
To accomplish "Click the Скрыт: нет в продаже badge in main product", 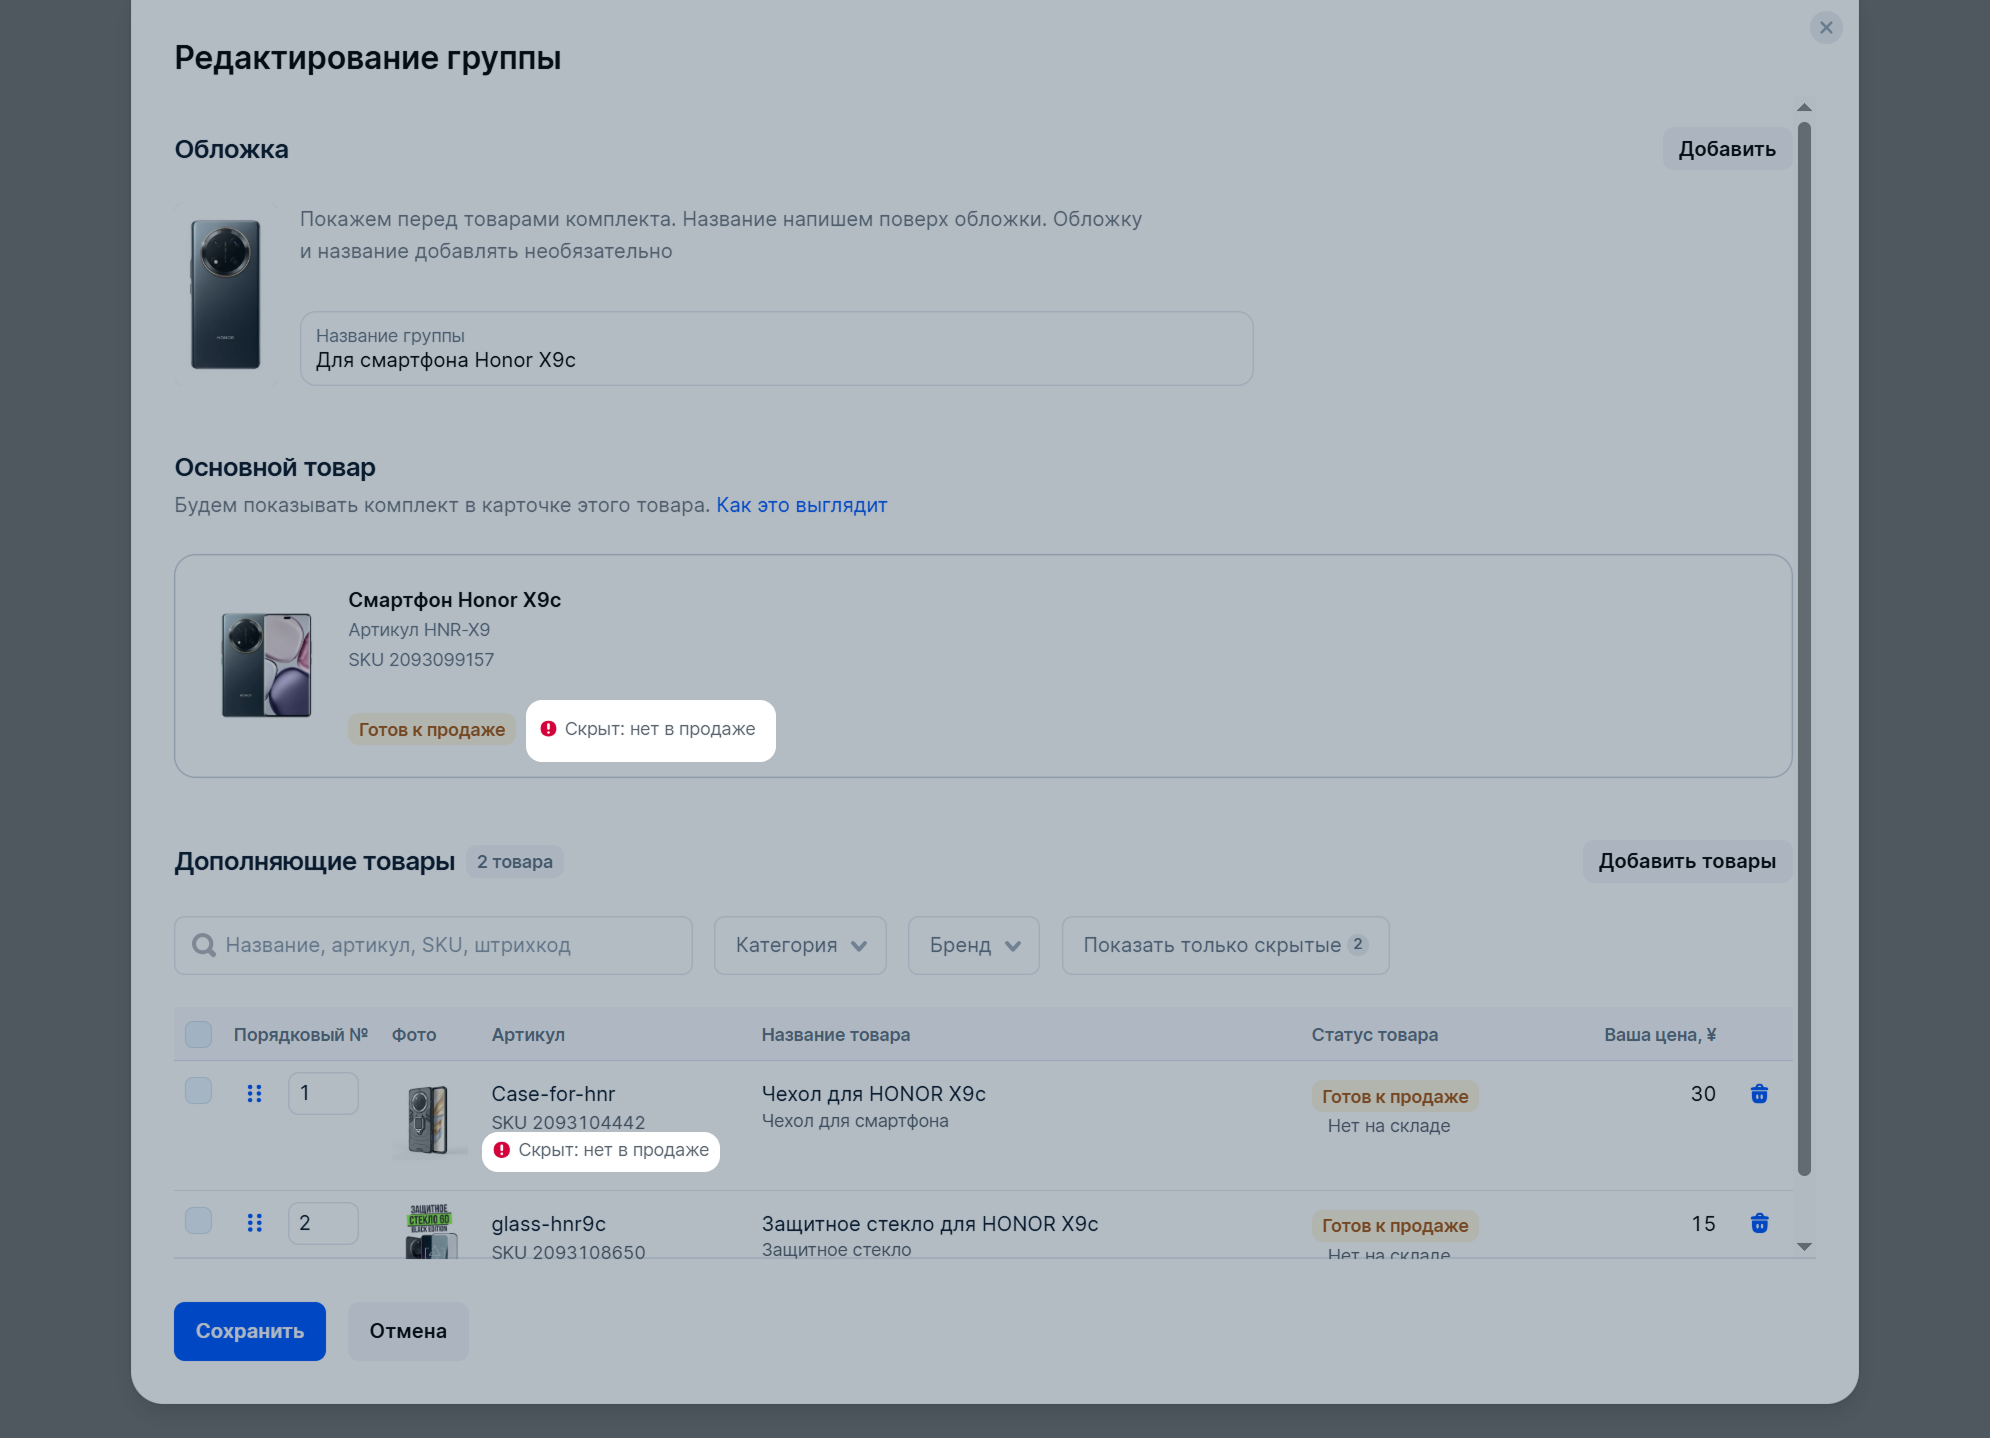I will tap(650, 730).
